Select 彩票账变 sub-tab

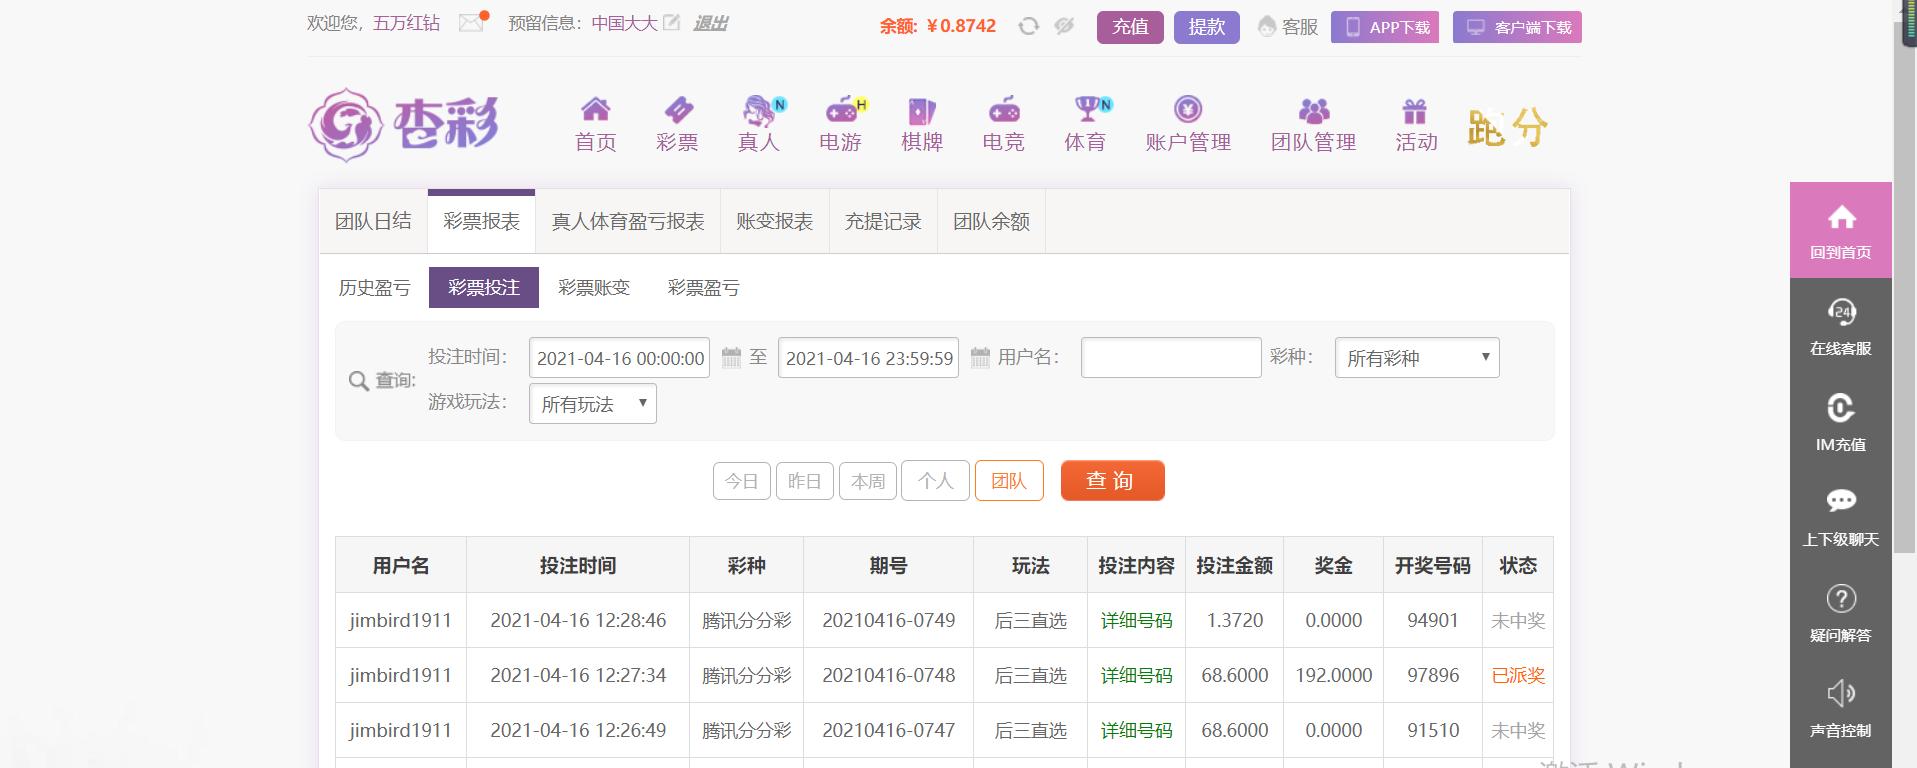594,288
